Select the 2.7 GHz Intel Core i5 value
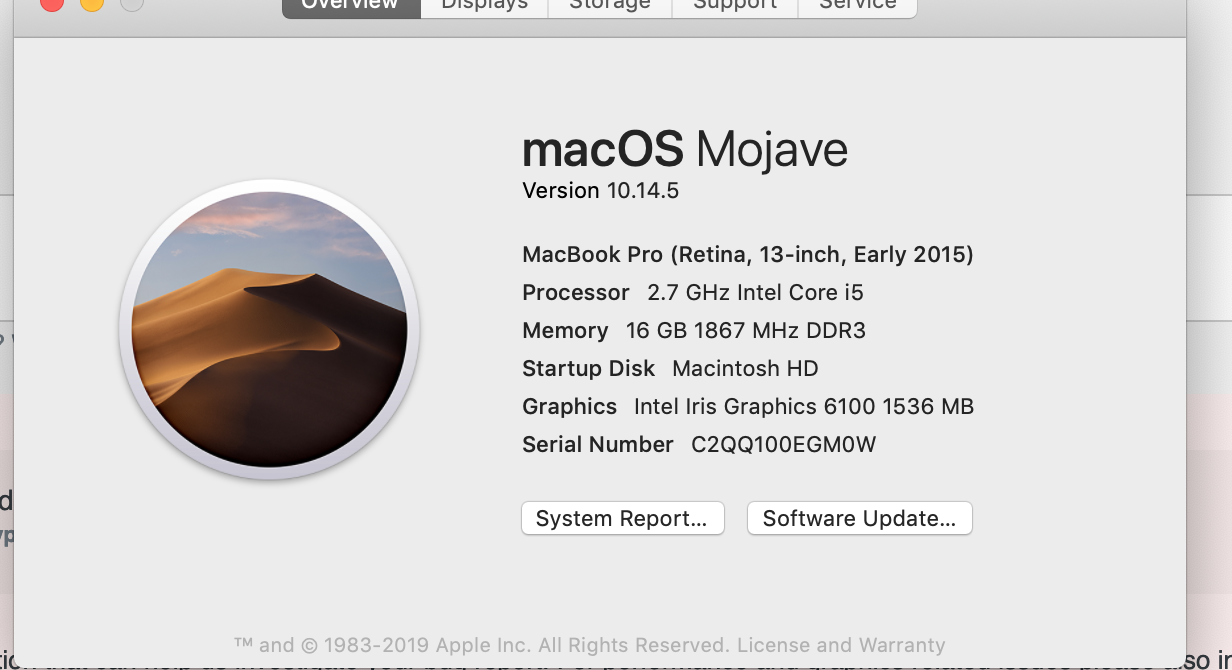The image size is (1232, 670). pos(755,293)
